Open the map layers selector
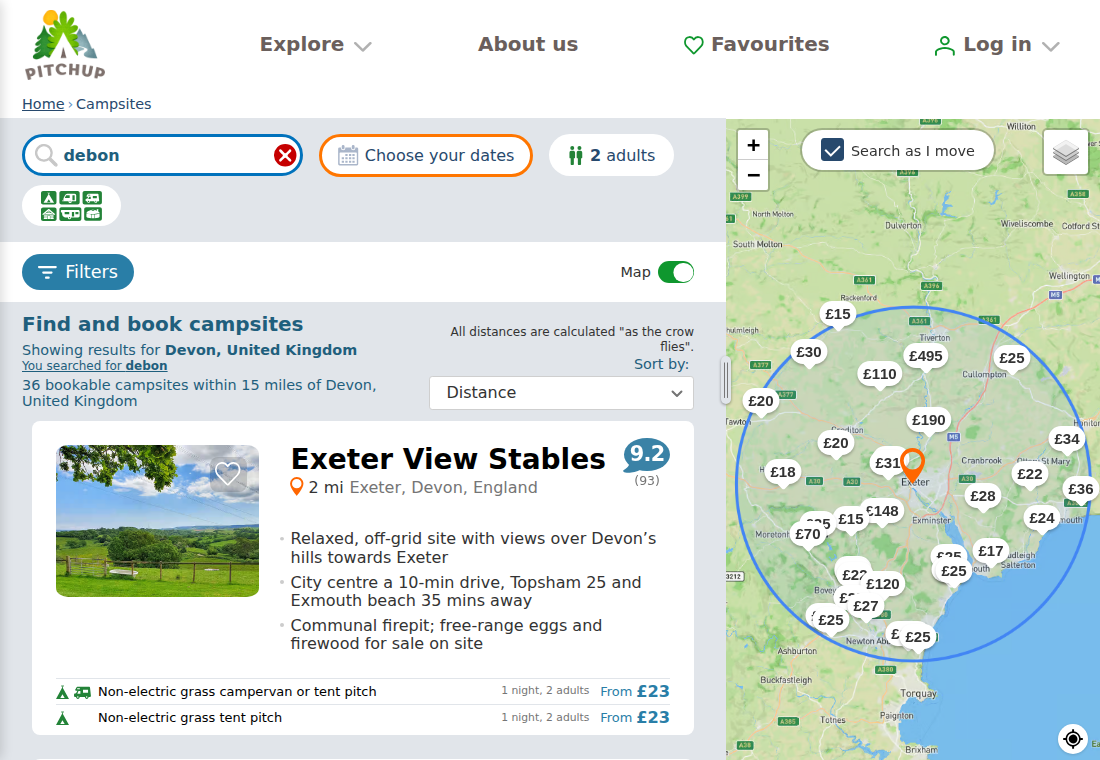Screen dimensions: 1100x760 pyautogui.click(x=1065, y=152)
